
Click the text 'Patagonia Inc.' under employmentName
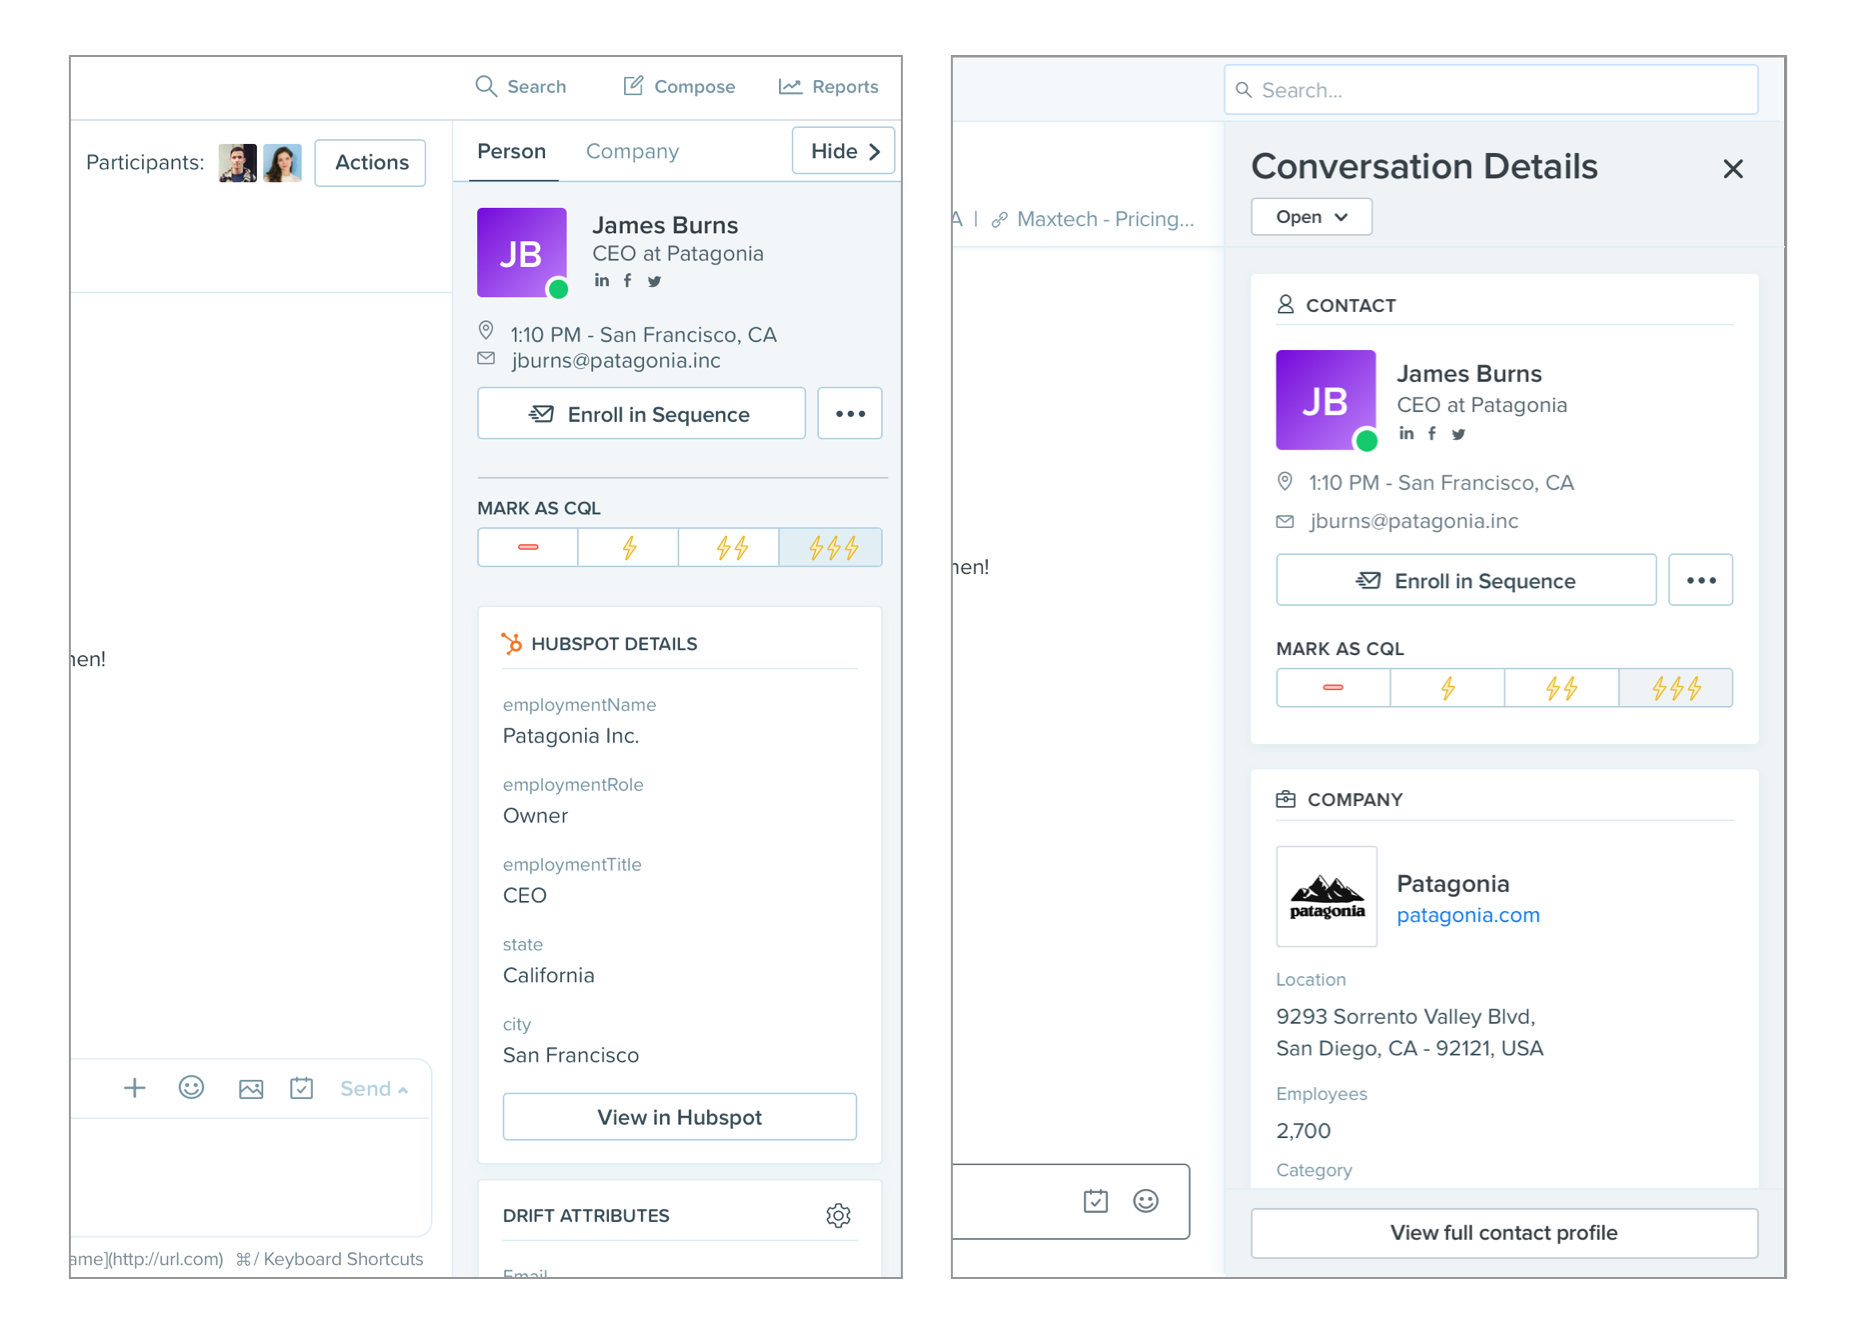pos(571,736)
